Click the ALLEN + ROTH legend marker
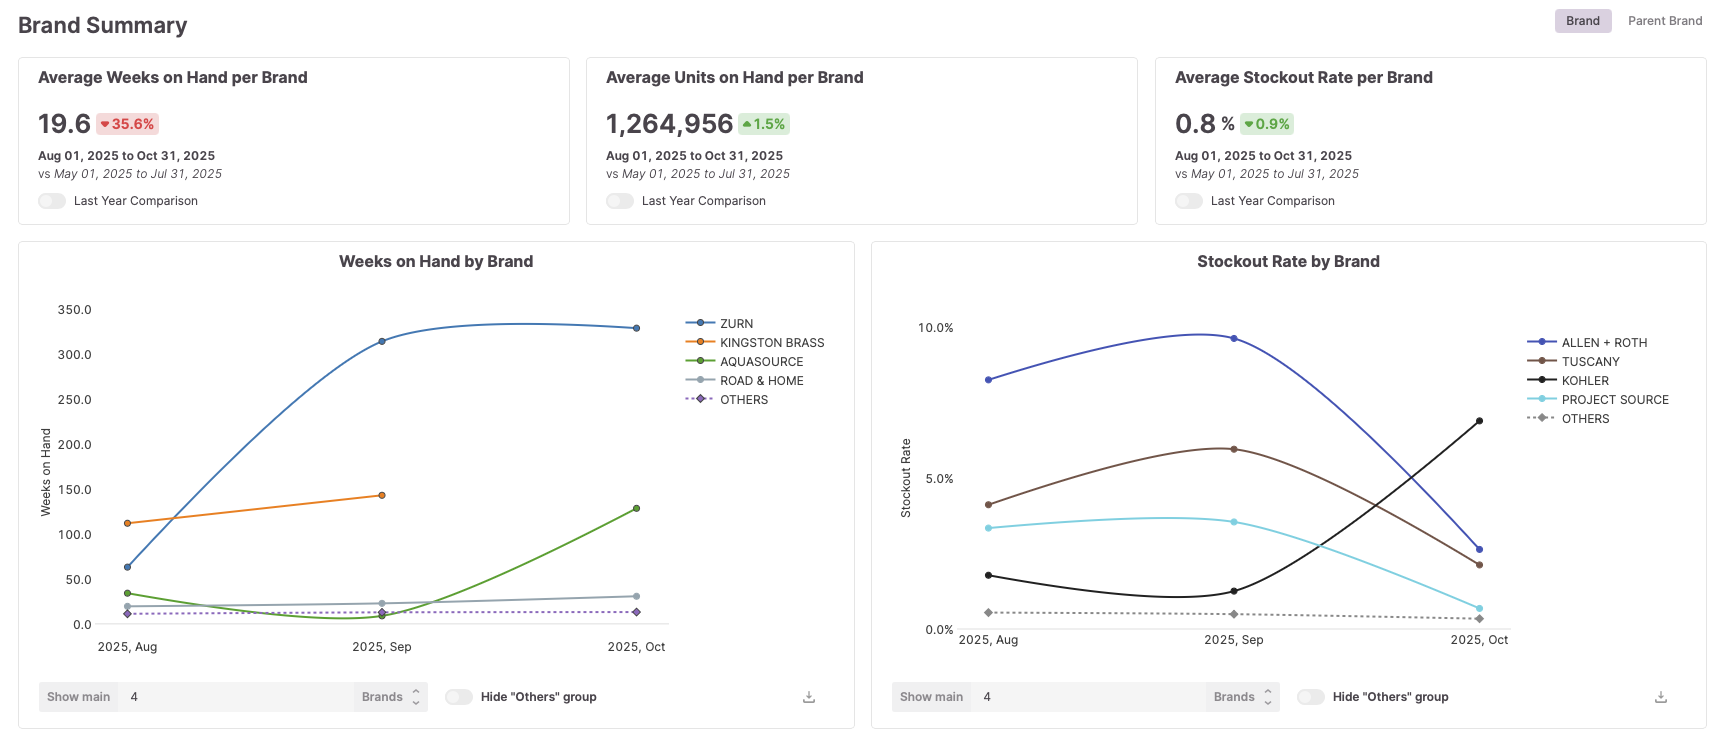The width and height of the screenshot is (1728, 736). [1542, 342]
